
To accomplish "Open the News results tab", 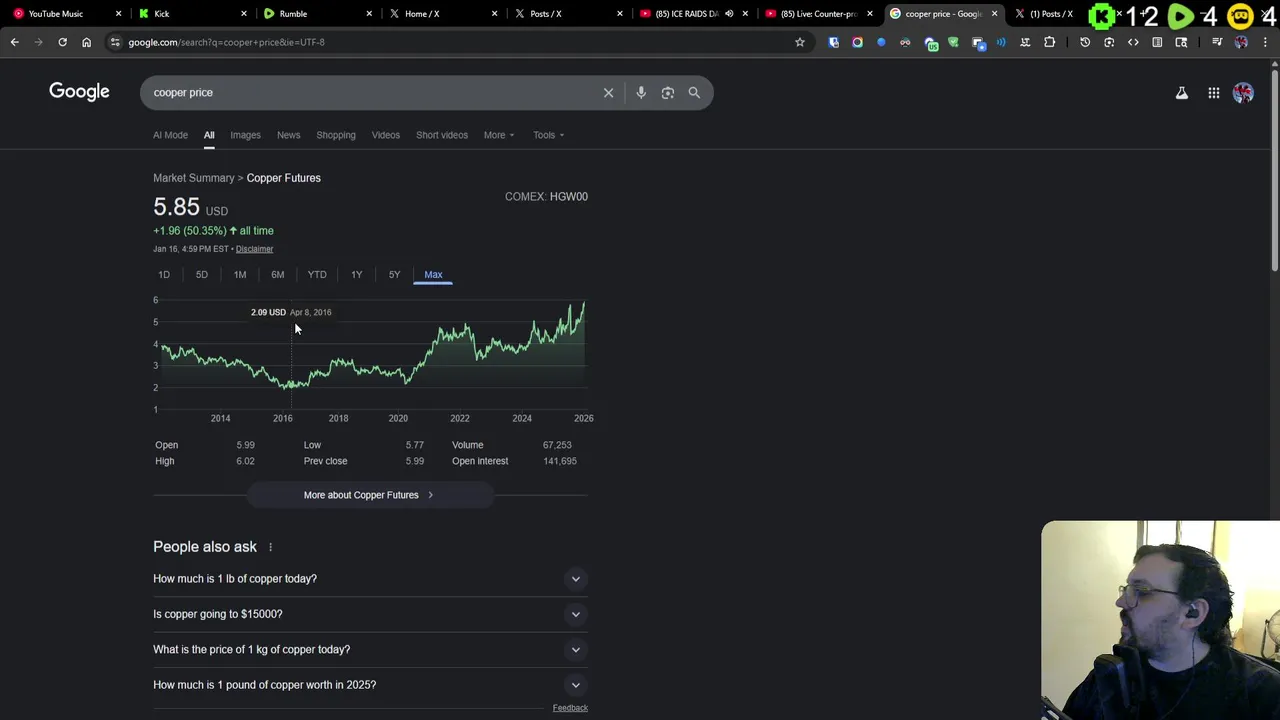I will coord(288,135).
